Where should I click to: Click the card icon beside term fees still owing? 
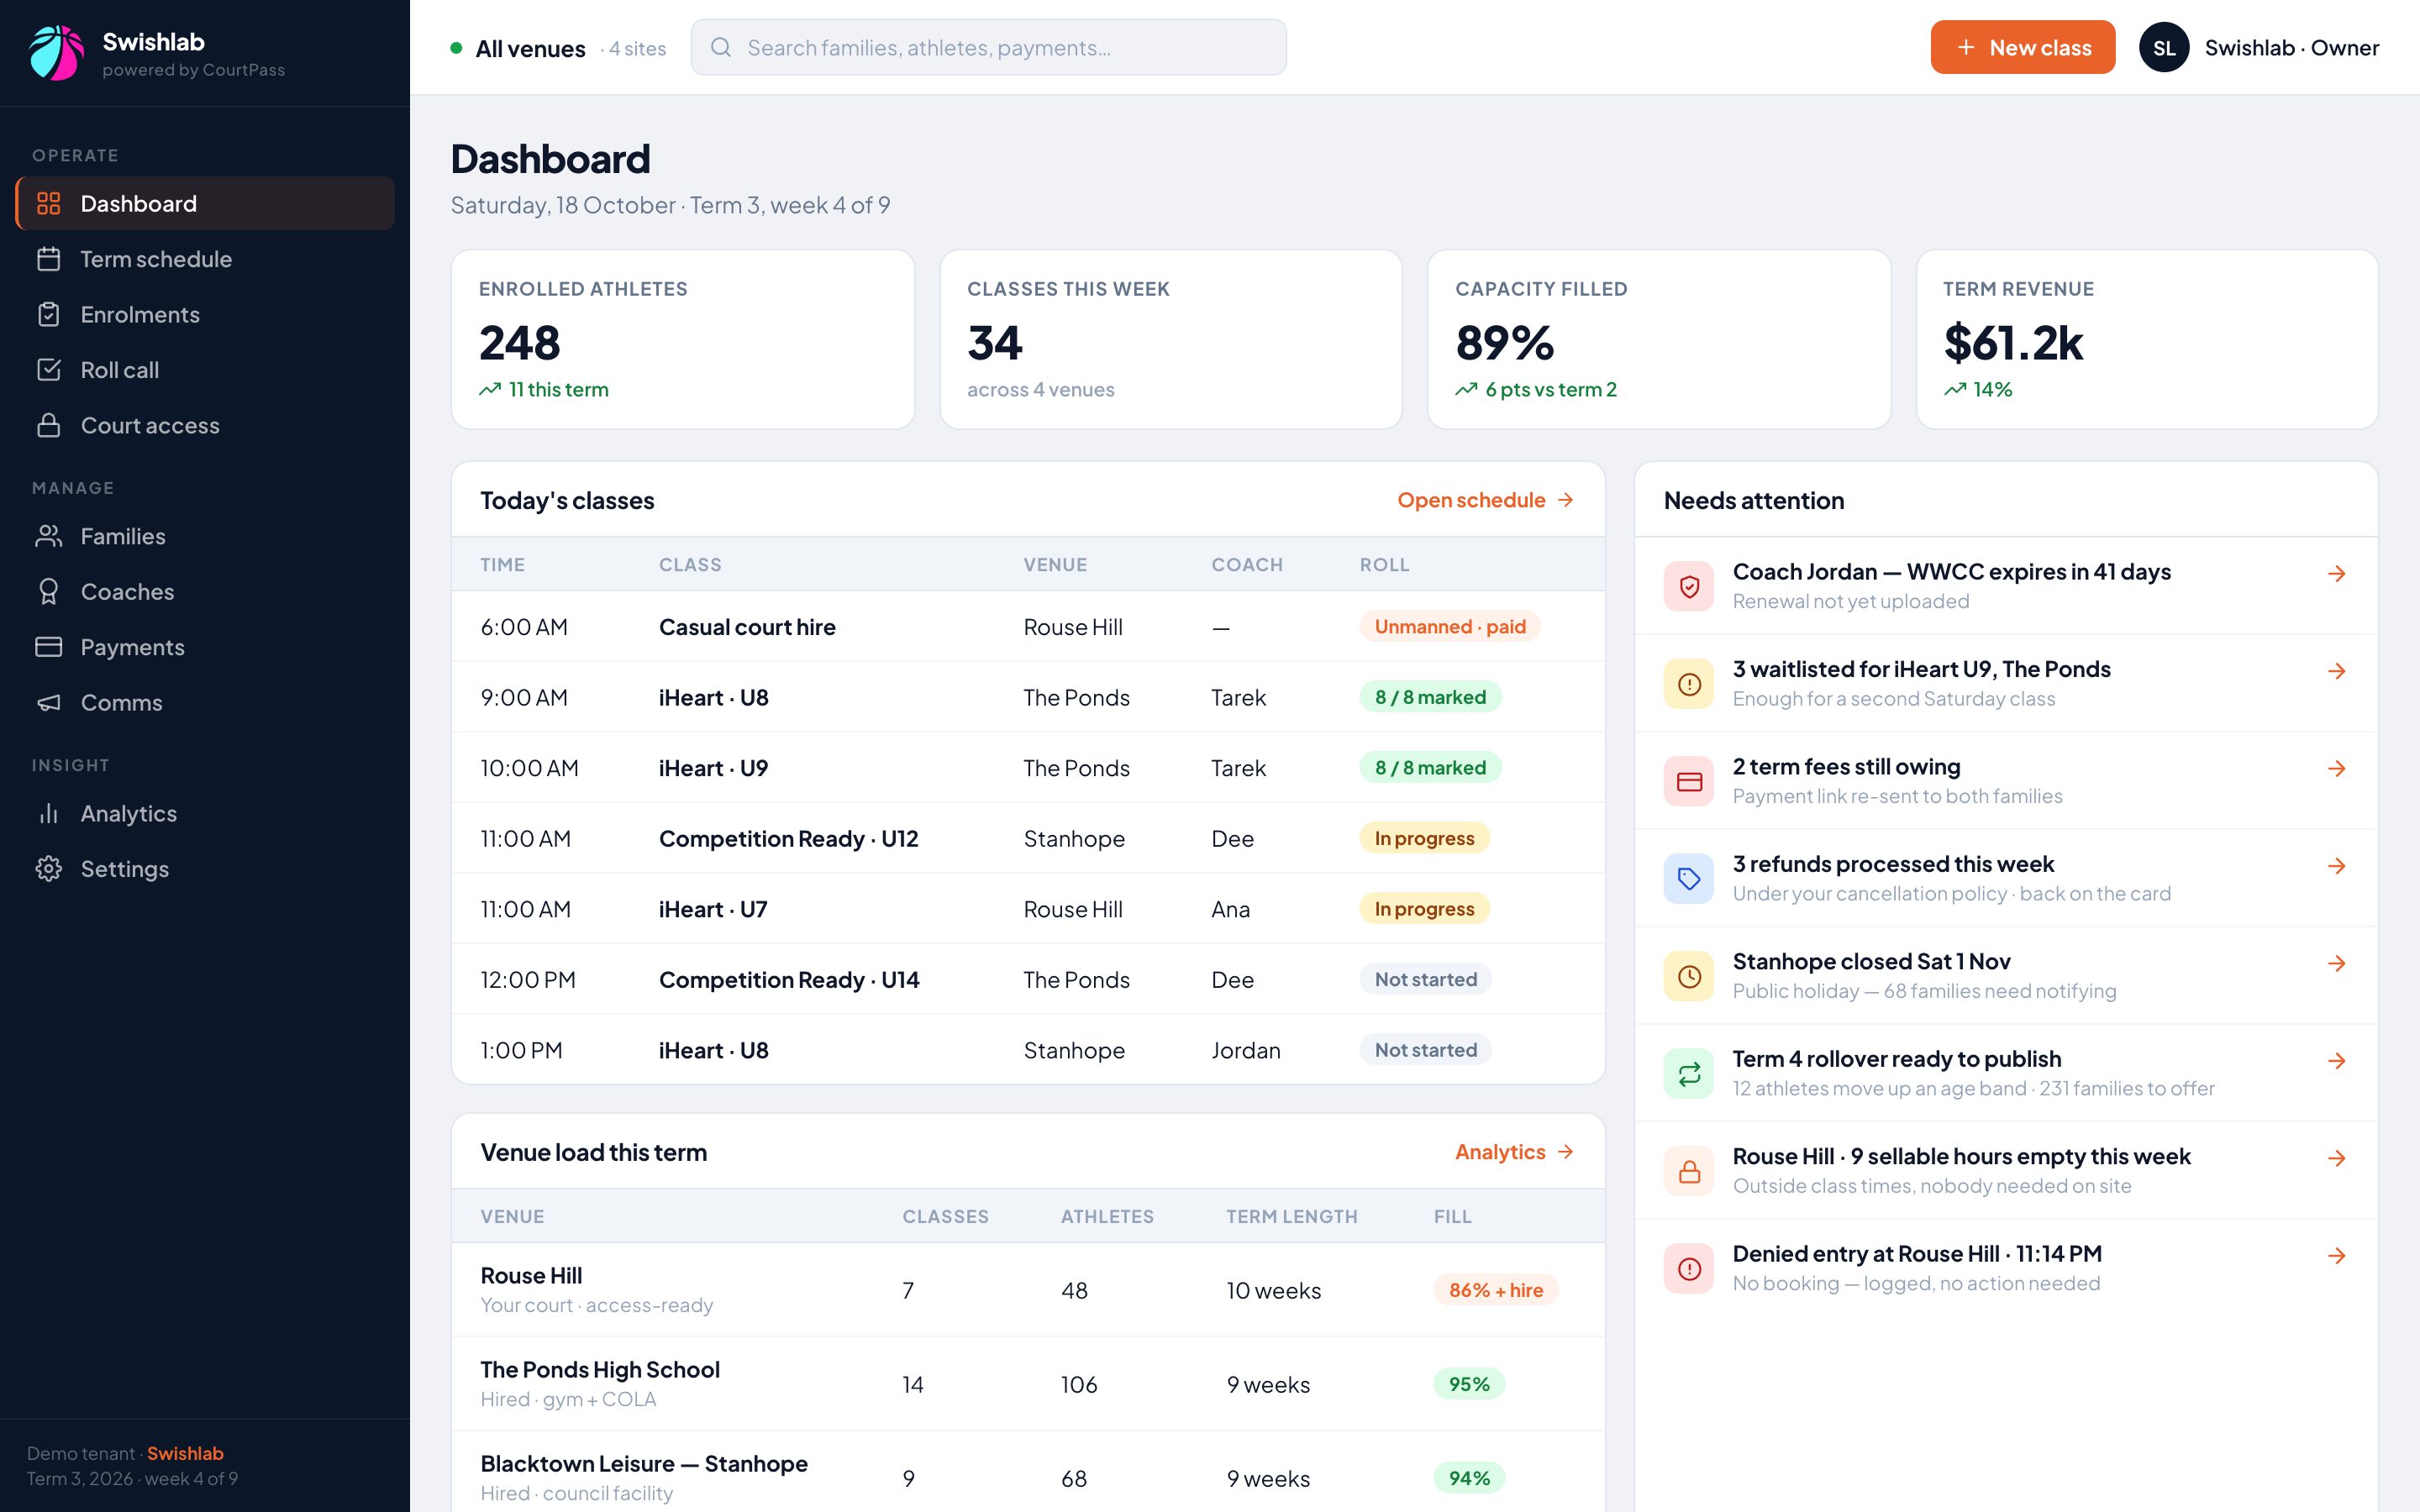tap(1689, 781)
